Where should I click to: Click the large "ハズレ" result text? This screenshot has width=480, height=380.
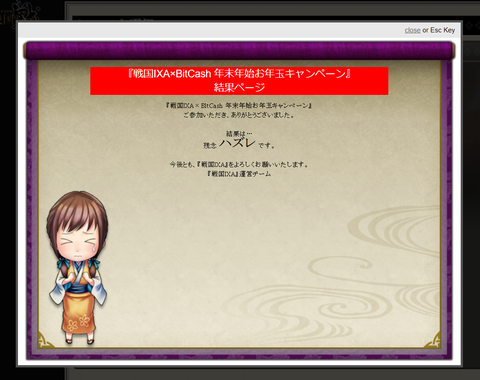(x=237, y=143)
